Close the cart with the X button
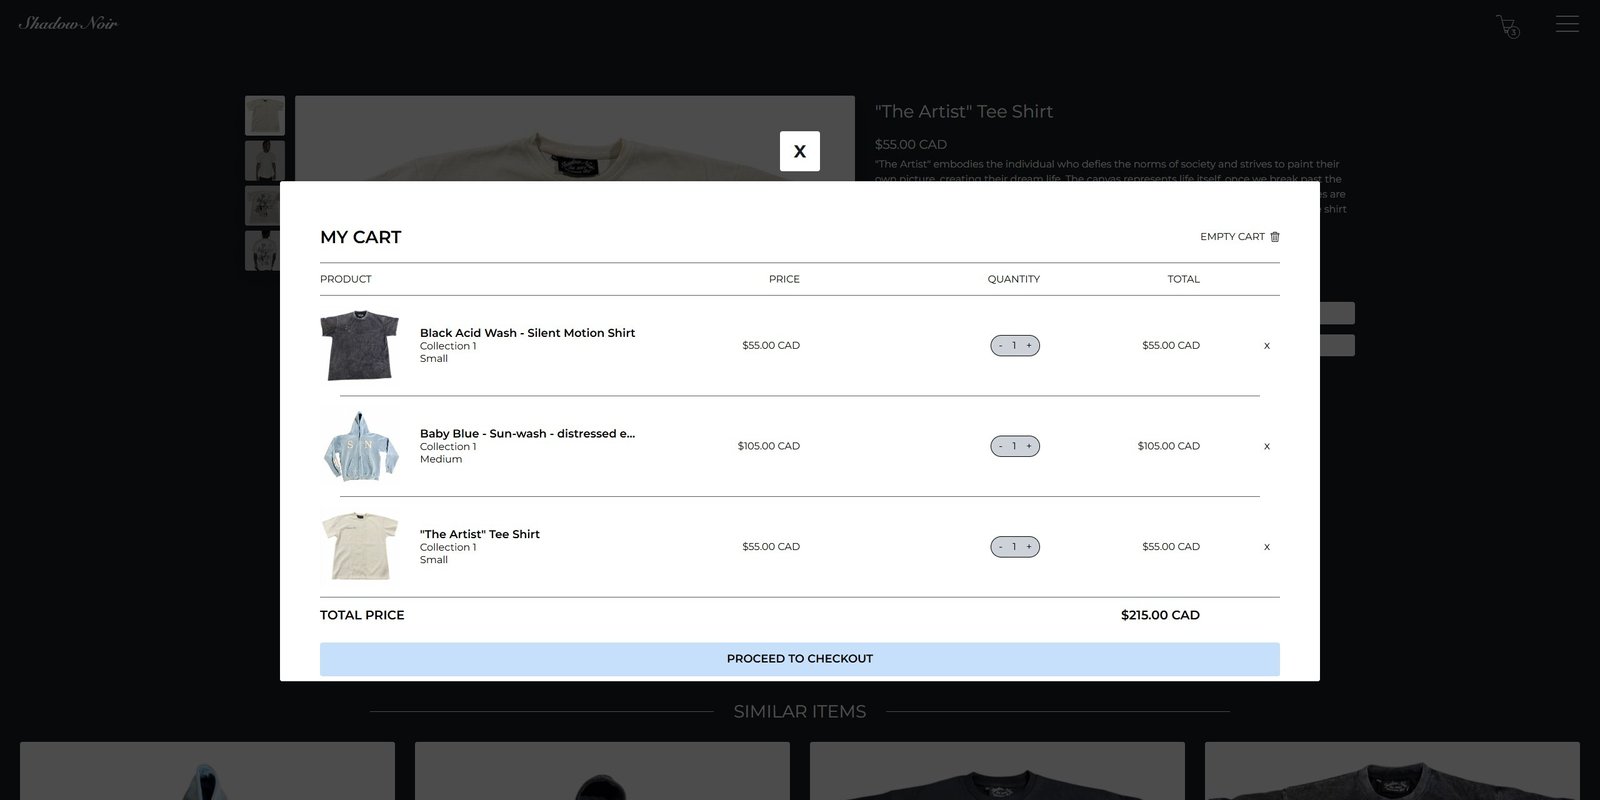The width and height of the screenshot is (1600, 800). [x=799, y=151]
